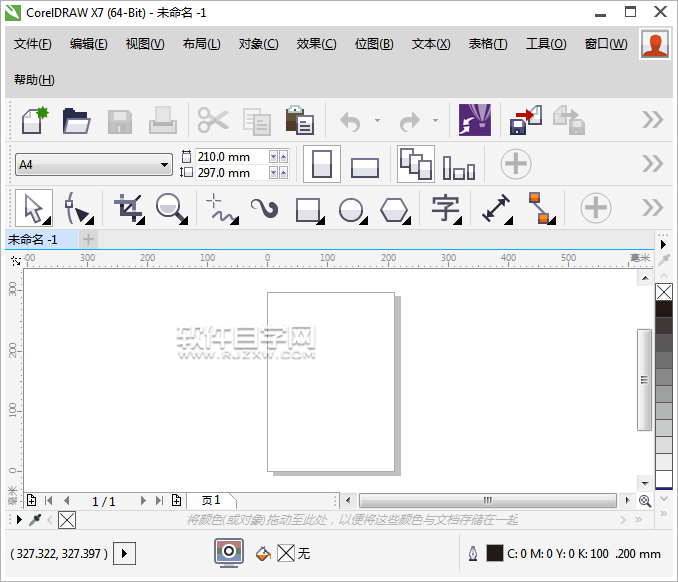
Task: Open color palette flyout arrow
Action: [x=663, y=244]
